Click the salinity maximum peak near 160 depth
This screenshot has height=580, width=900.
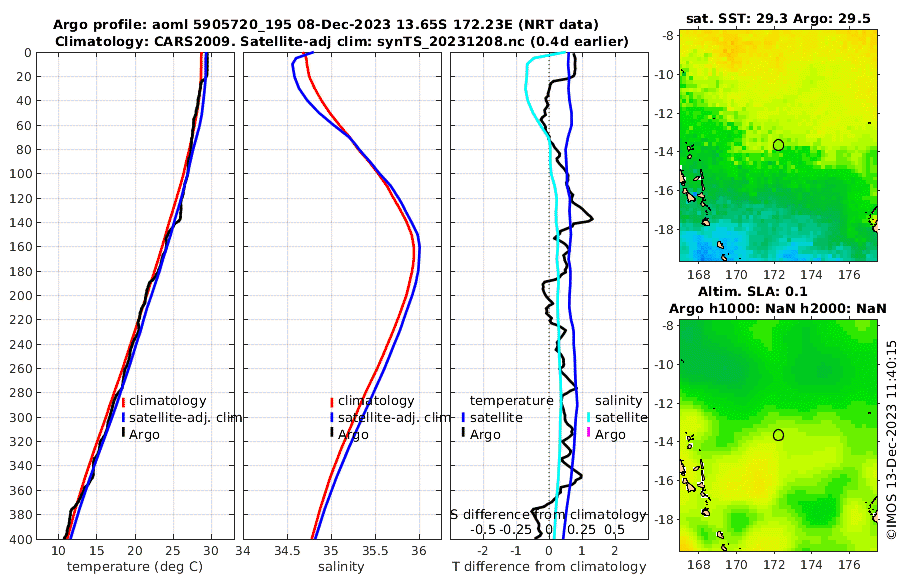(417, 247)
